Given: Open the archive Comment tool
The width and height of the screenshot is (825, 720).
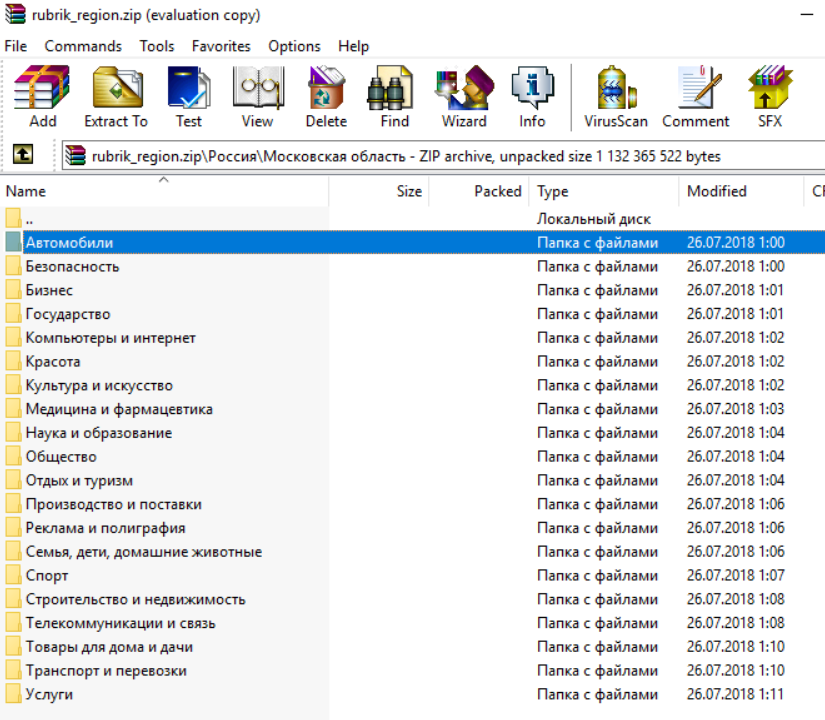Looking at the screenshot, I should click(x=695, y=97).
